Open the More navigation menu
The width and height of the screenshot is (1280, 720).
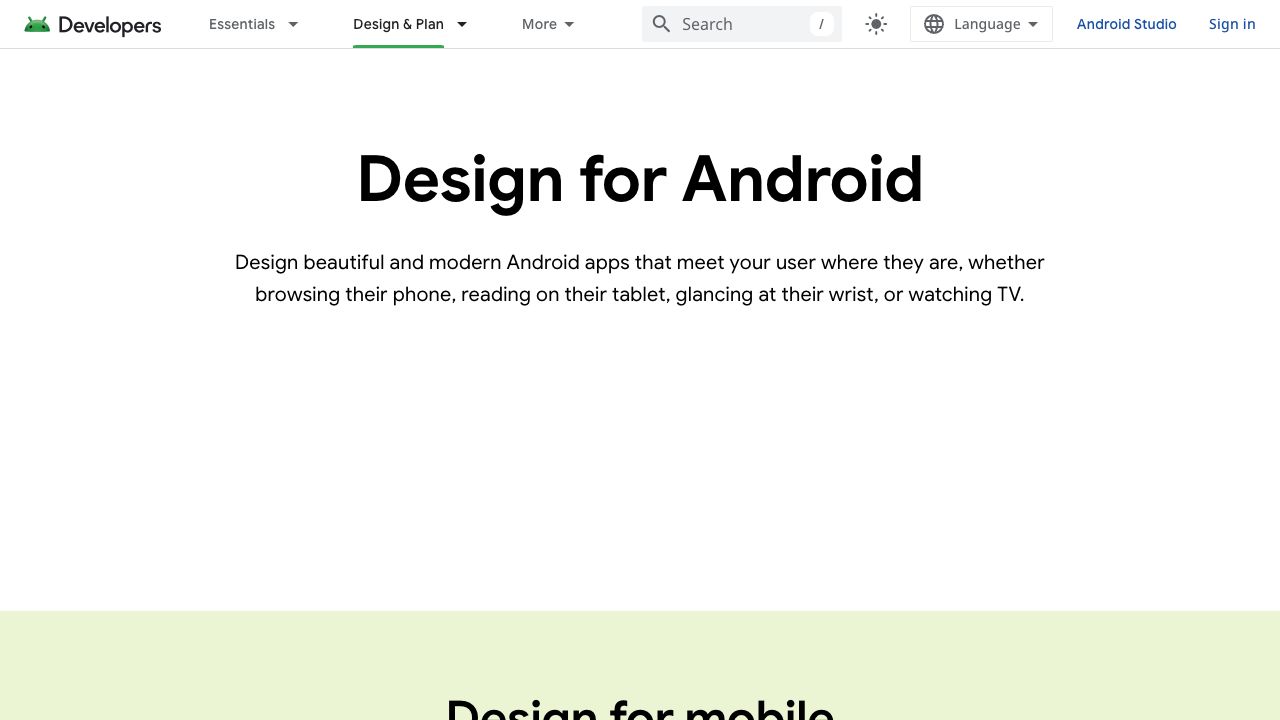pyautogui.click(x=538, y=23)
